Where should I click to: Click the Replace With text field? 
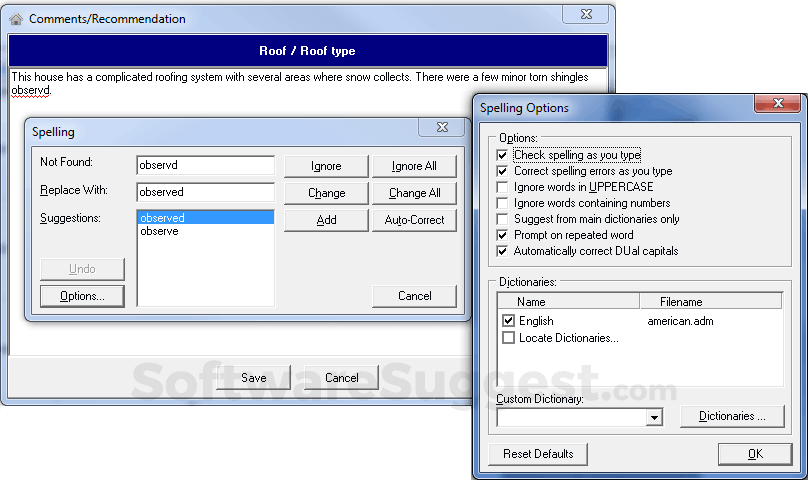click(x=206, y=192)
